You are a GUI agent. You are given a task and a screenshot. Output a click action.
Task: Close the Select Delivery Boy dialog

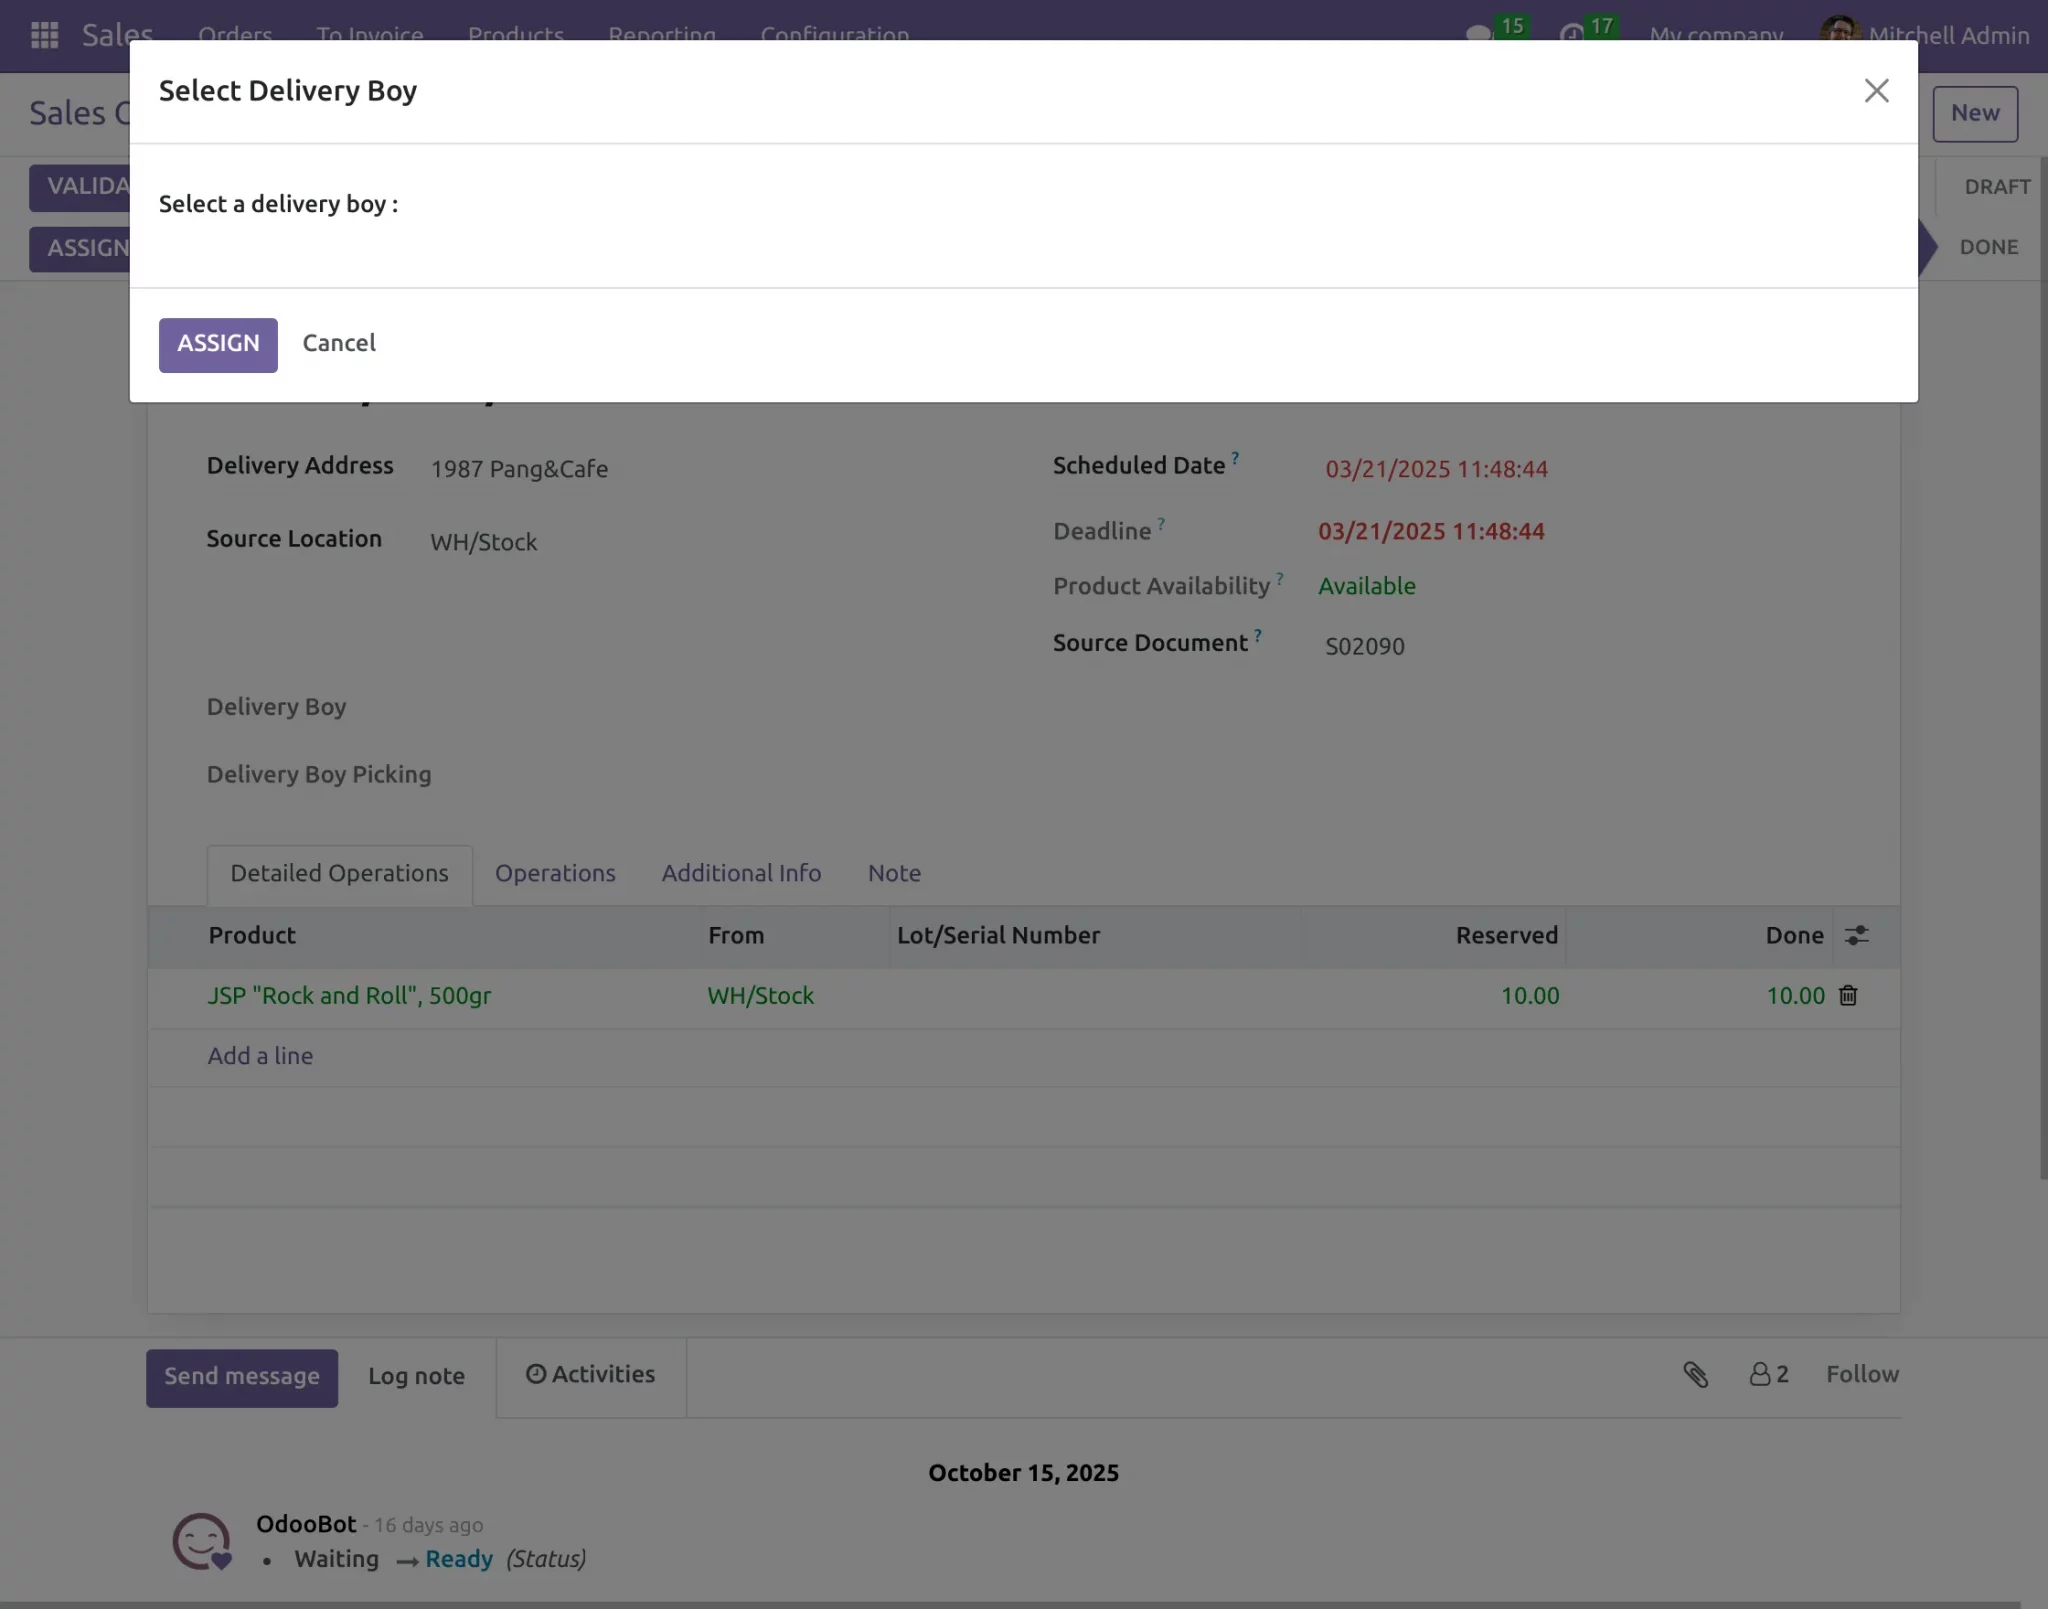(x=1876, y=91)
